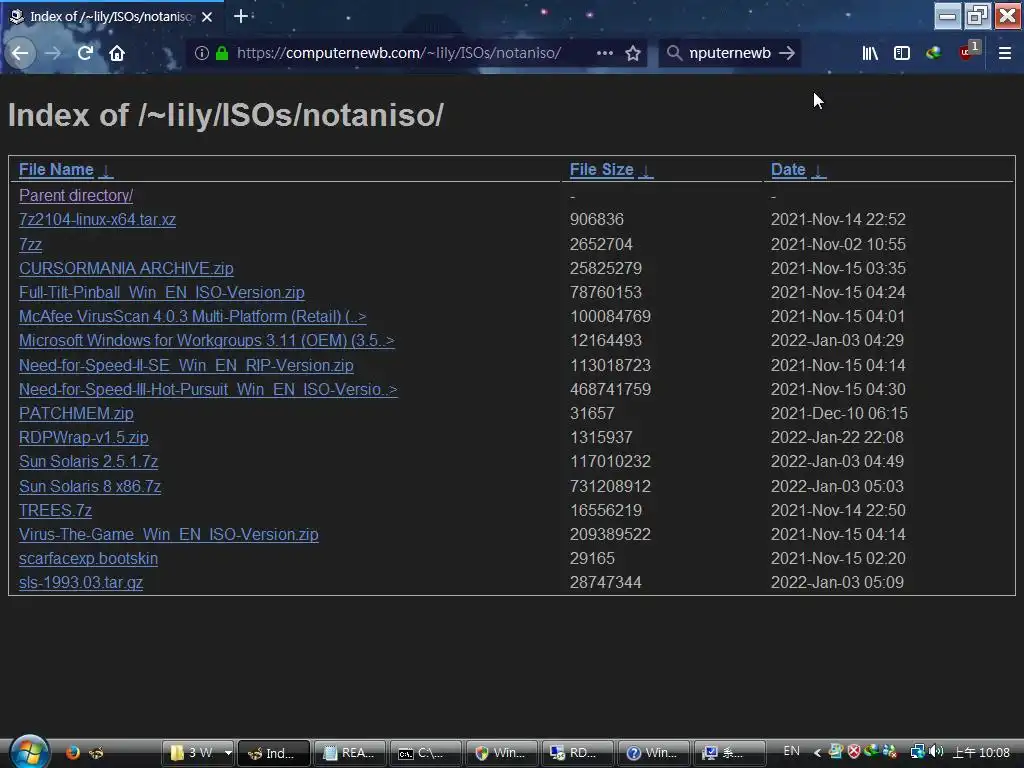Launch Firefox from quick launch bar
The height and width of the screenshot is (768, 1024).
pyautogui.click(x=72, y=752)
